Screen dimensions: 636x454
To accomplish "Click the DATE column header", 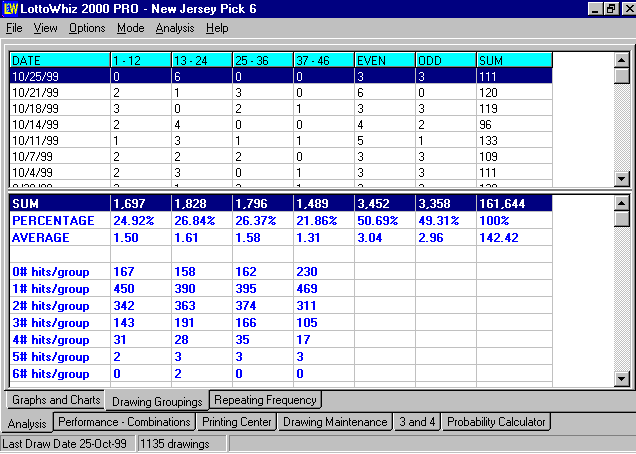I will coord(60,60).
